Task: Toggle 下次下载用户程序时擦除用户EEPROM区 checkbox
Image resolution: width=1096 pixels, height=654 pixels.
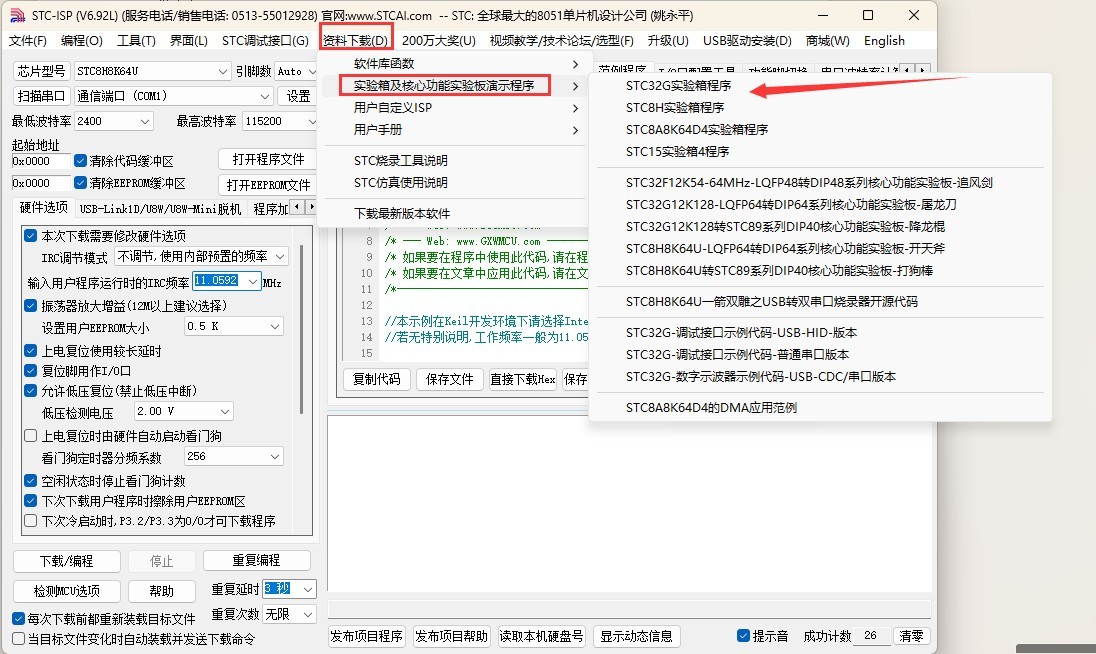Action: click(x=30, y=501)
